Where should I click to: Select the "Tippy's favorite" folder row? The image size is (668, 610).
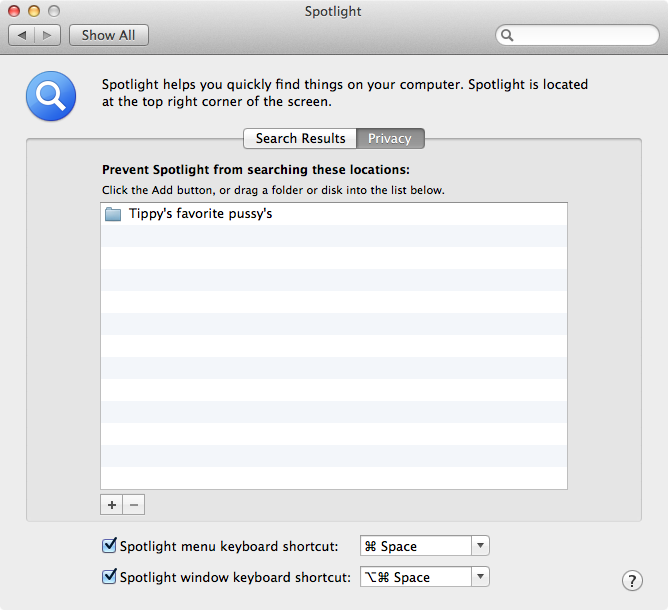(334, 214)
